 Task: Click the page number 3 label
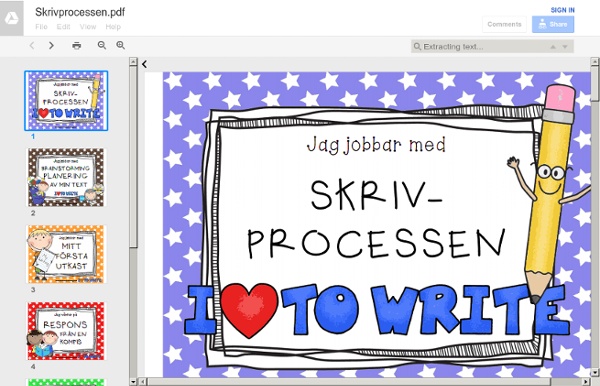click(x=33, y=290)
